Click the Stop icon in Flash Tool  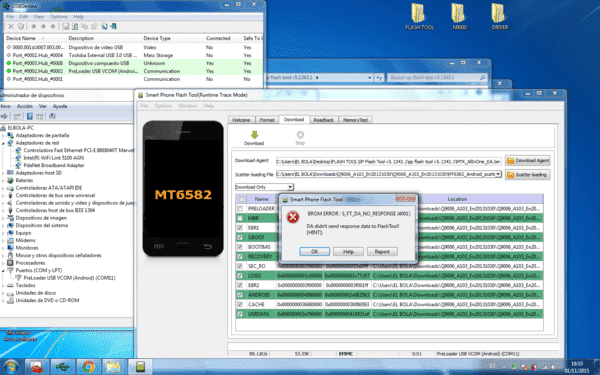[x=300, y=135]
